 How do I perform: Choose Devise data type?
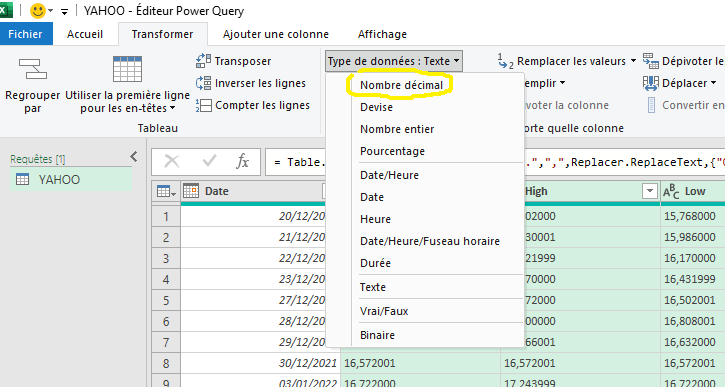point(376,107)
